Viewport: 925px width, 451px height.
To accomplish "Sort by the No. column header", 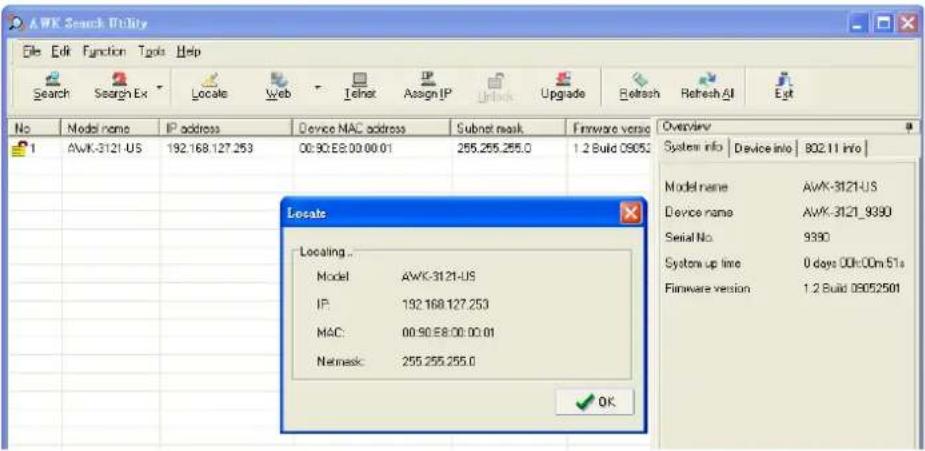I will (x=34, y=128).
